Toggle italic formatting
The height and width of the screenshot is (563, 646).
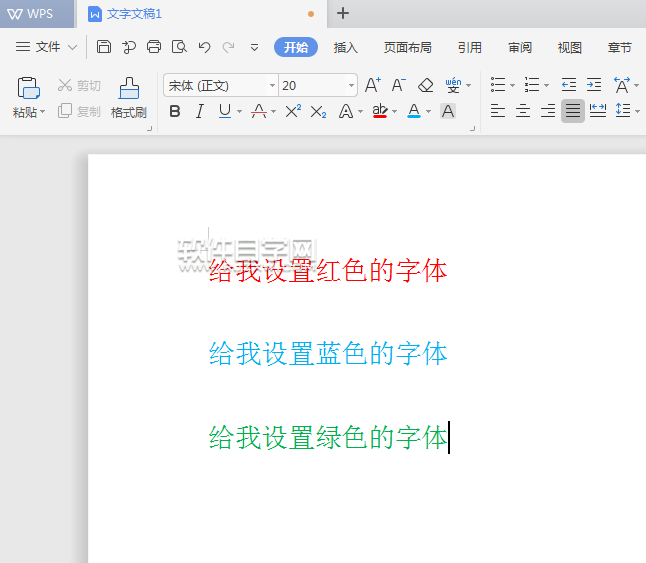point(199,111)
